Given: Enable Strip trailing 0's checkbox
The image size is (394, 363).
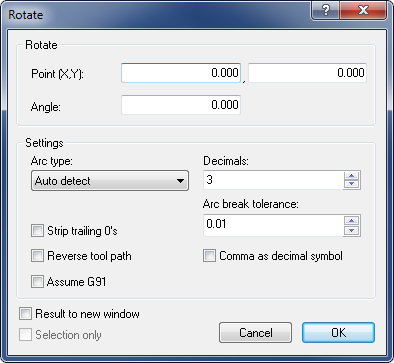Looking at the screenshot, I should (37, 231).
